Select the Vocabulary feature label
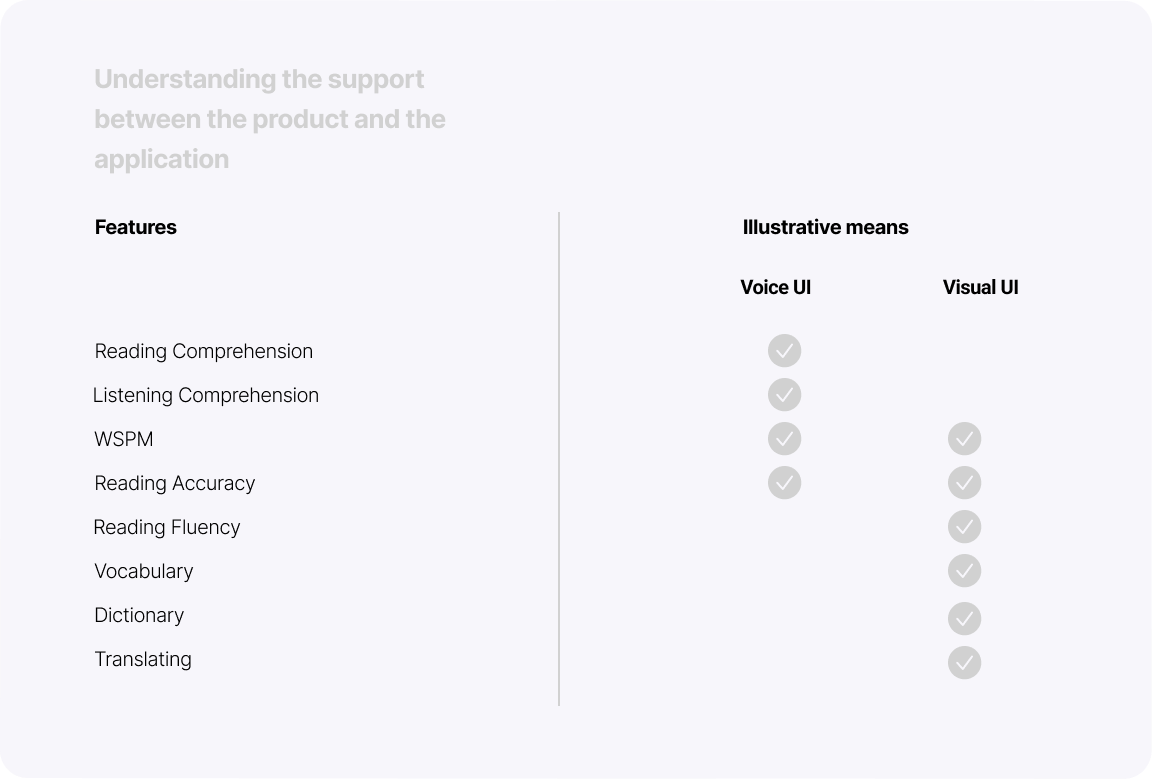This screenshot has width=1153, height=779. pyautogui.click(x=143, y=571)
